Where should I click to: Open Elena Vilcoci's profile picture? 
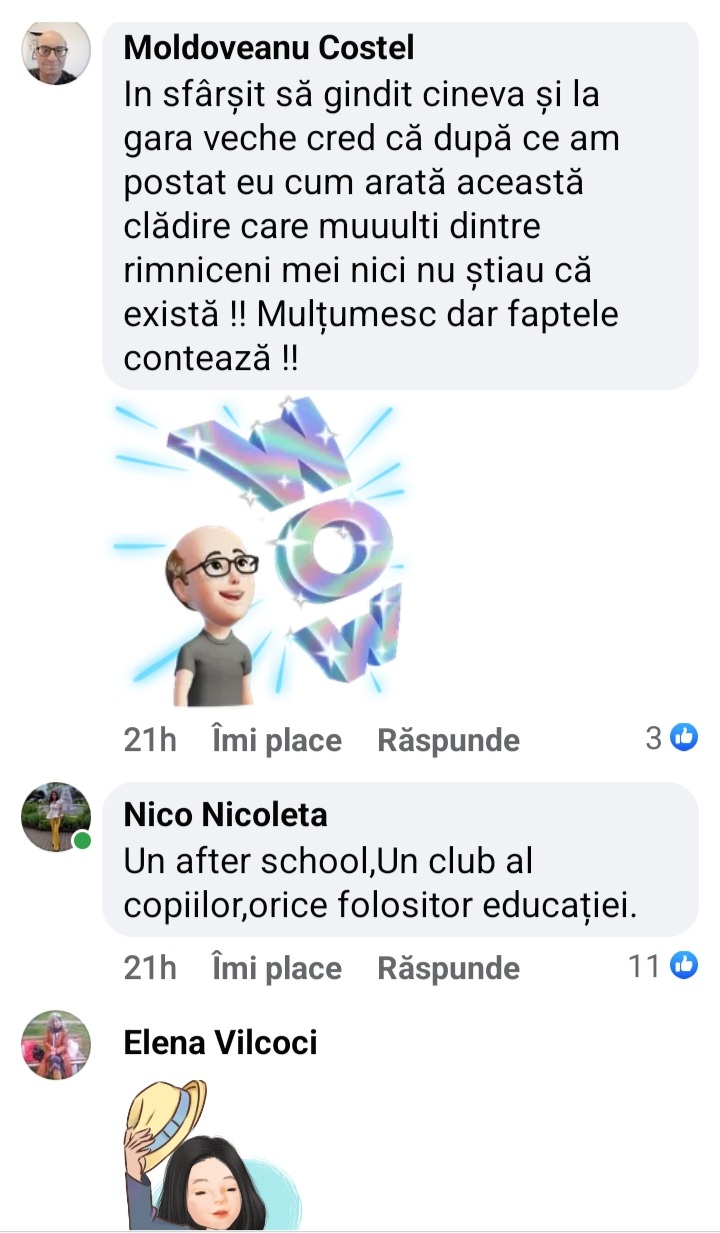click(56, 1044)
